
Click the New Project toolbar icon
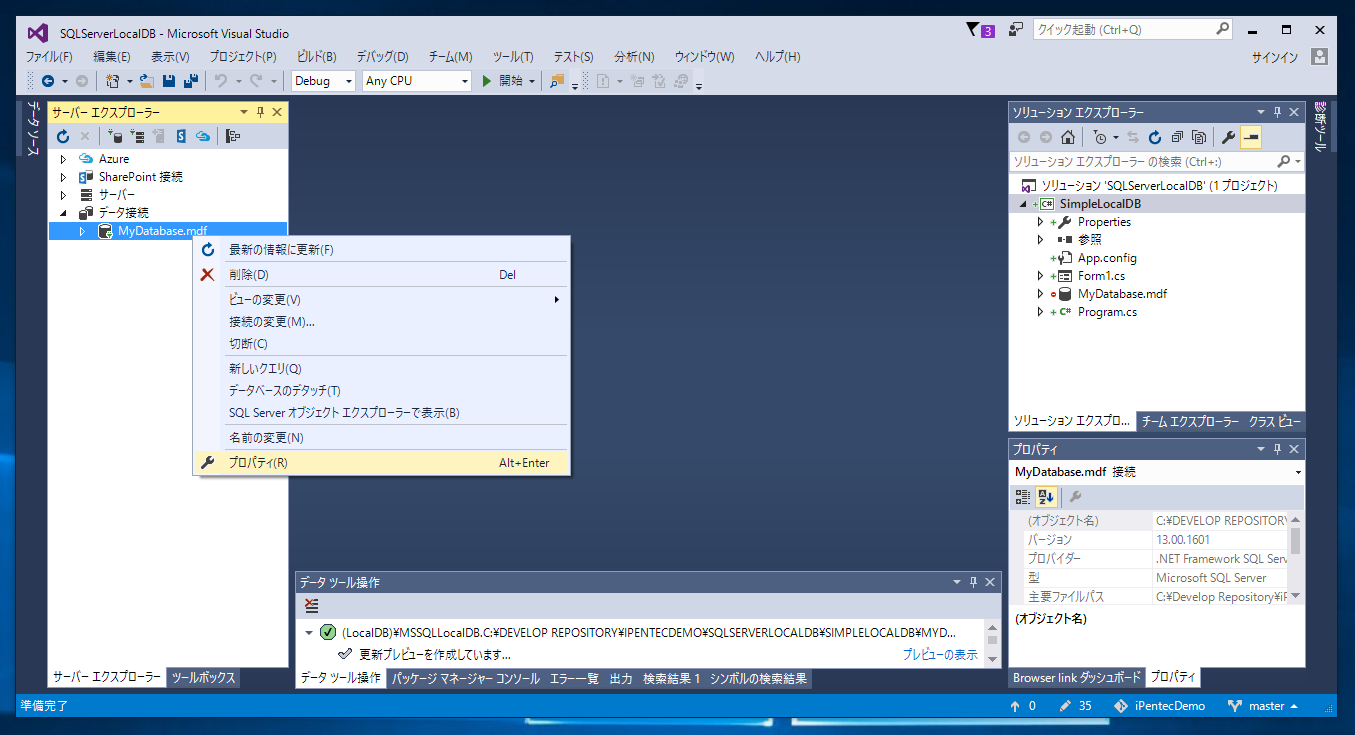[113, 81]
